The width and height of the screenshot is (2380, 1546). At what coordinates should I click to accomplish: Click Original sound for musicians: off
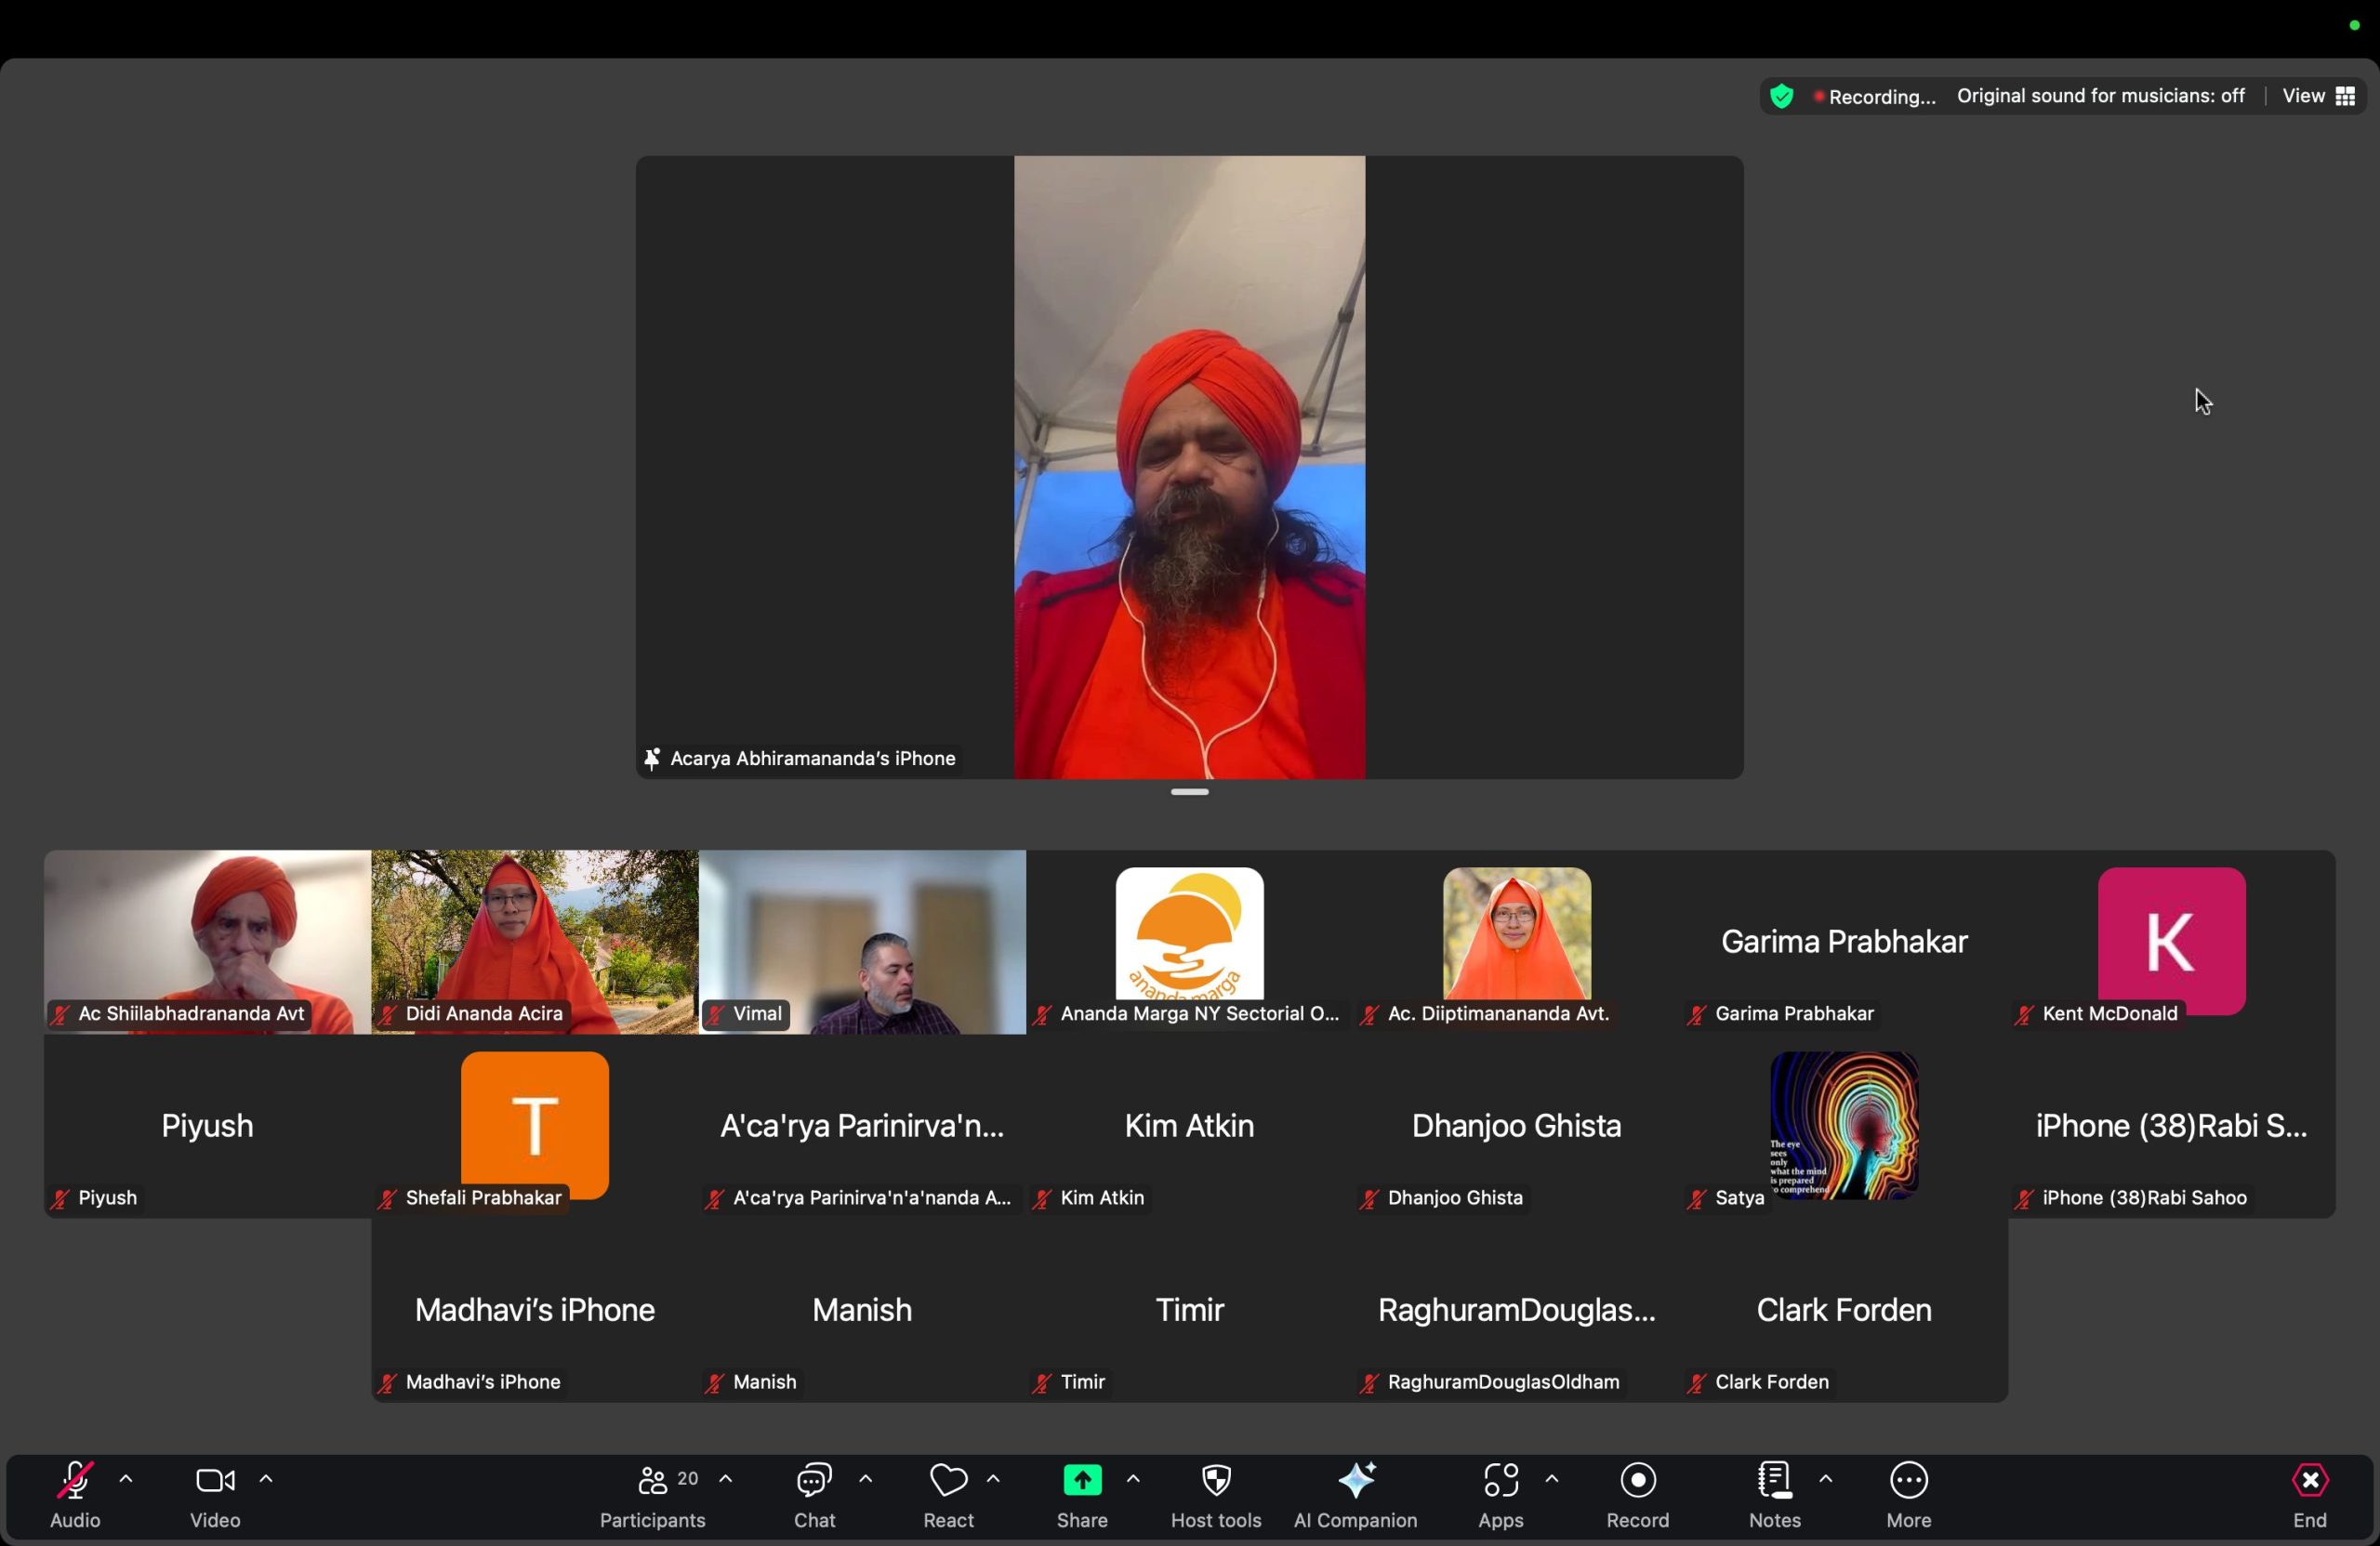pos(2100,96)
